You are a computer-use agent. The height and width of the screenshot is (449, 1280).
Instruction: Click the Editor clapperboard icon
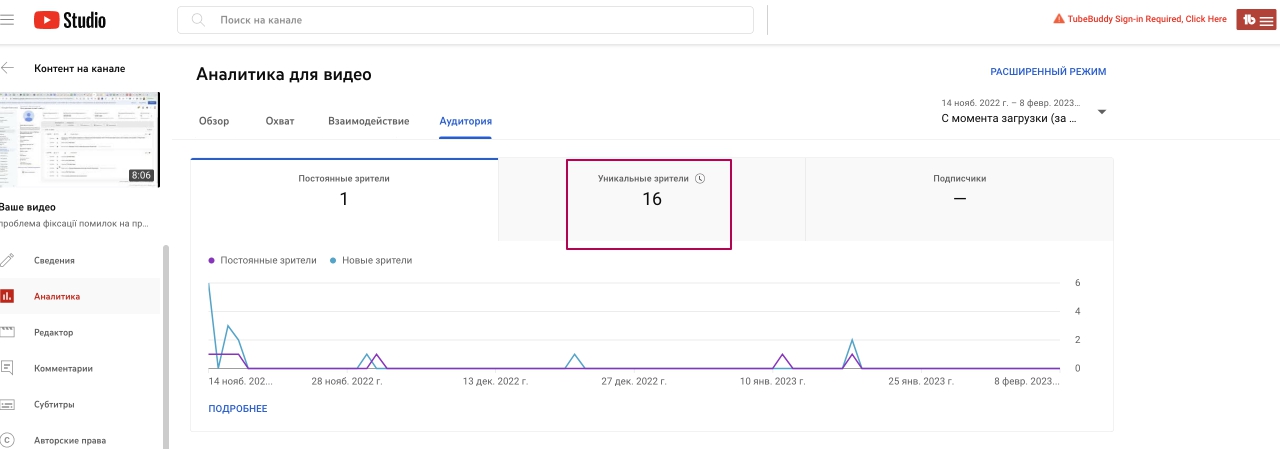(8, 332)
